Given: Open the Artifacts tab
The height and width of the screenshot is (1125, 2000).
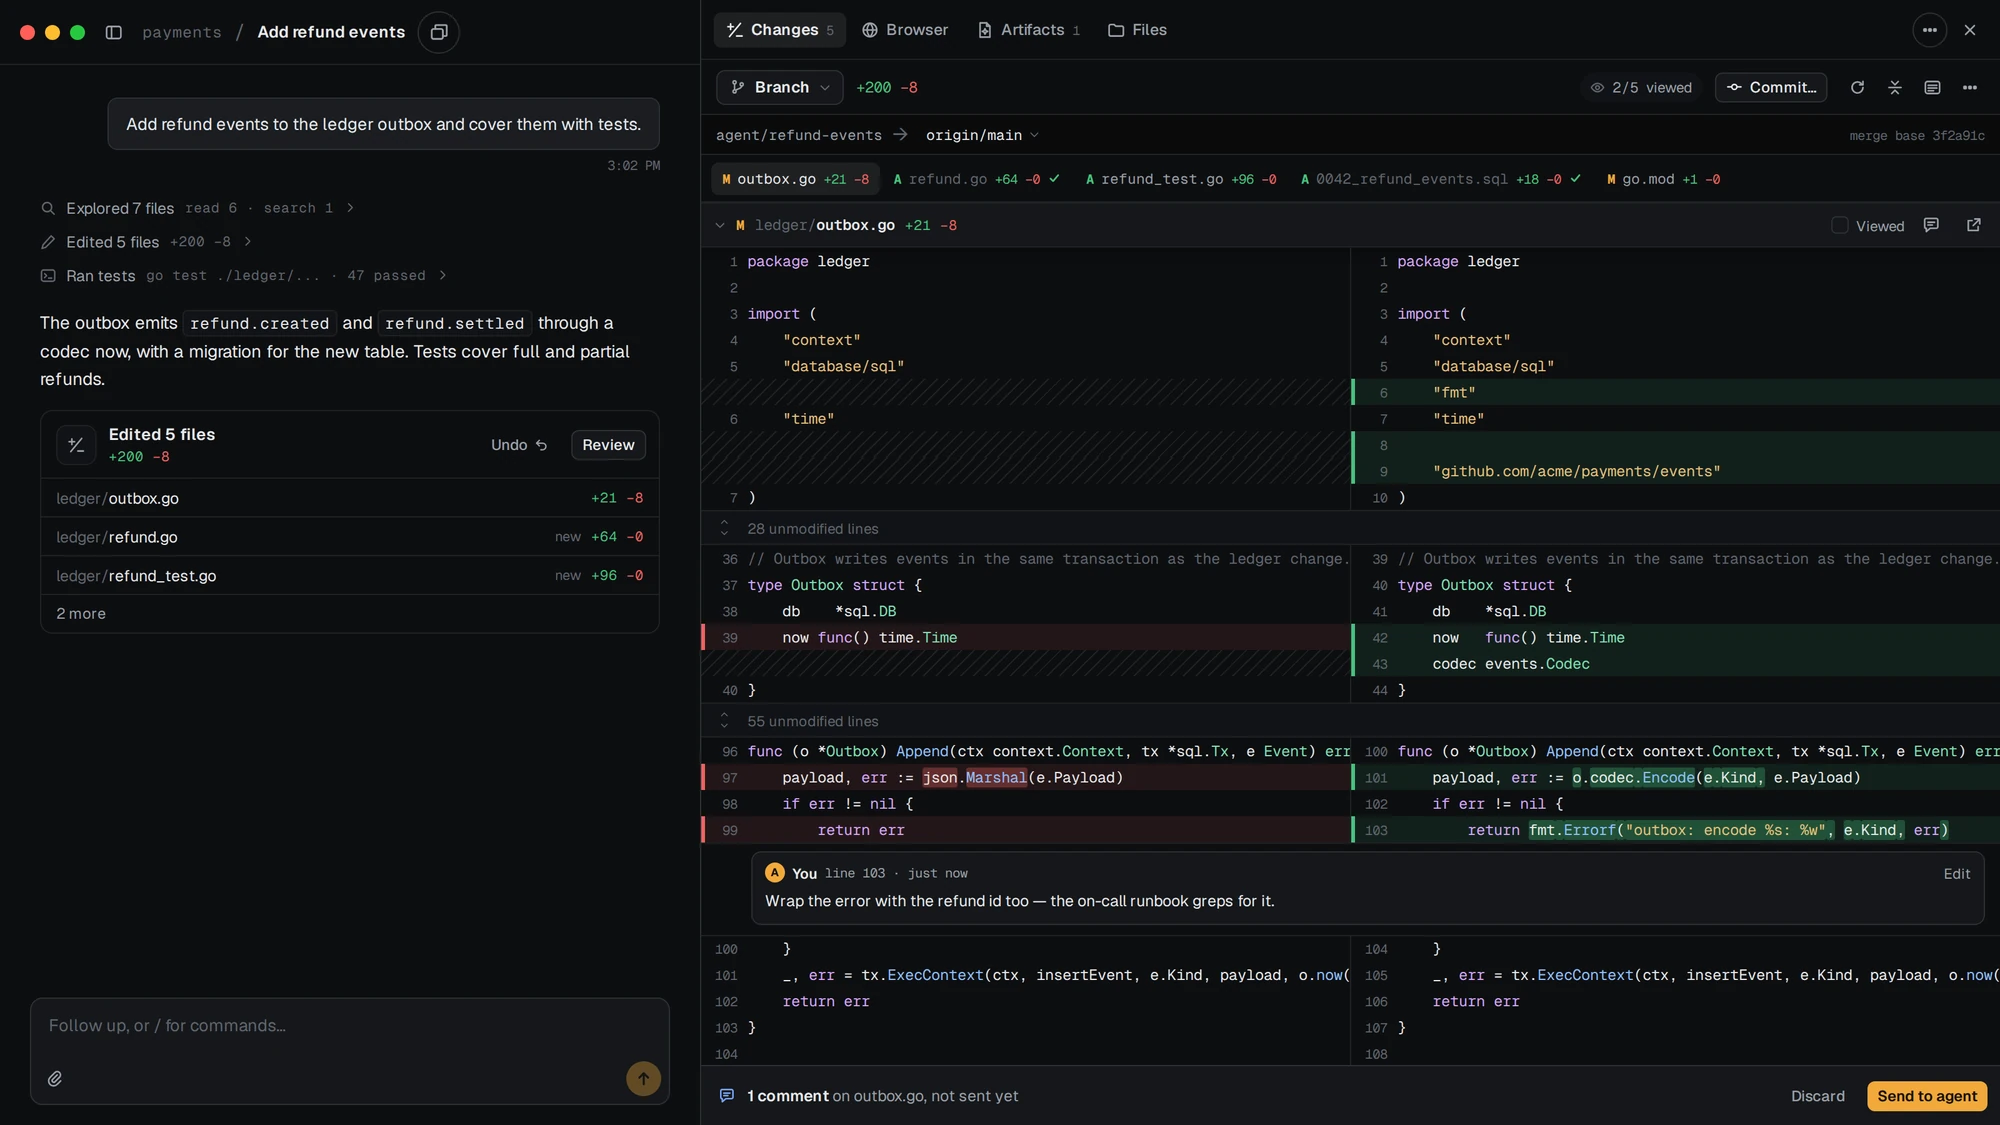Looking at the screenshot, I should point(1029,30).
